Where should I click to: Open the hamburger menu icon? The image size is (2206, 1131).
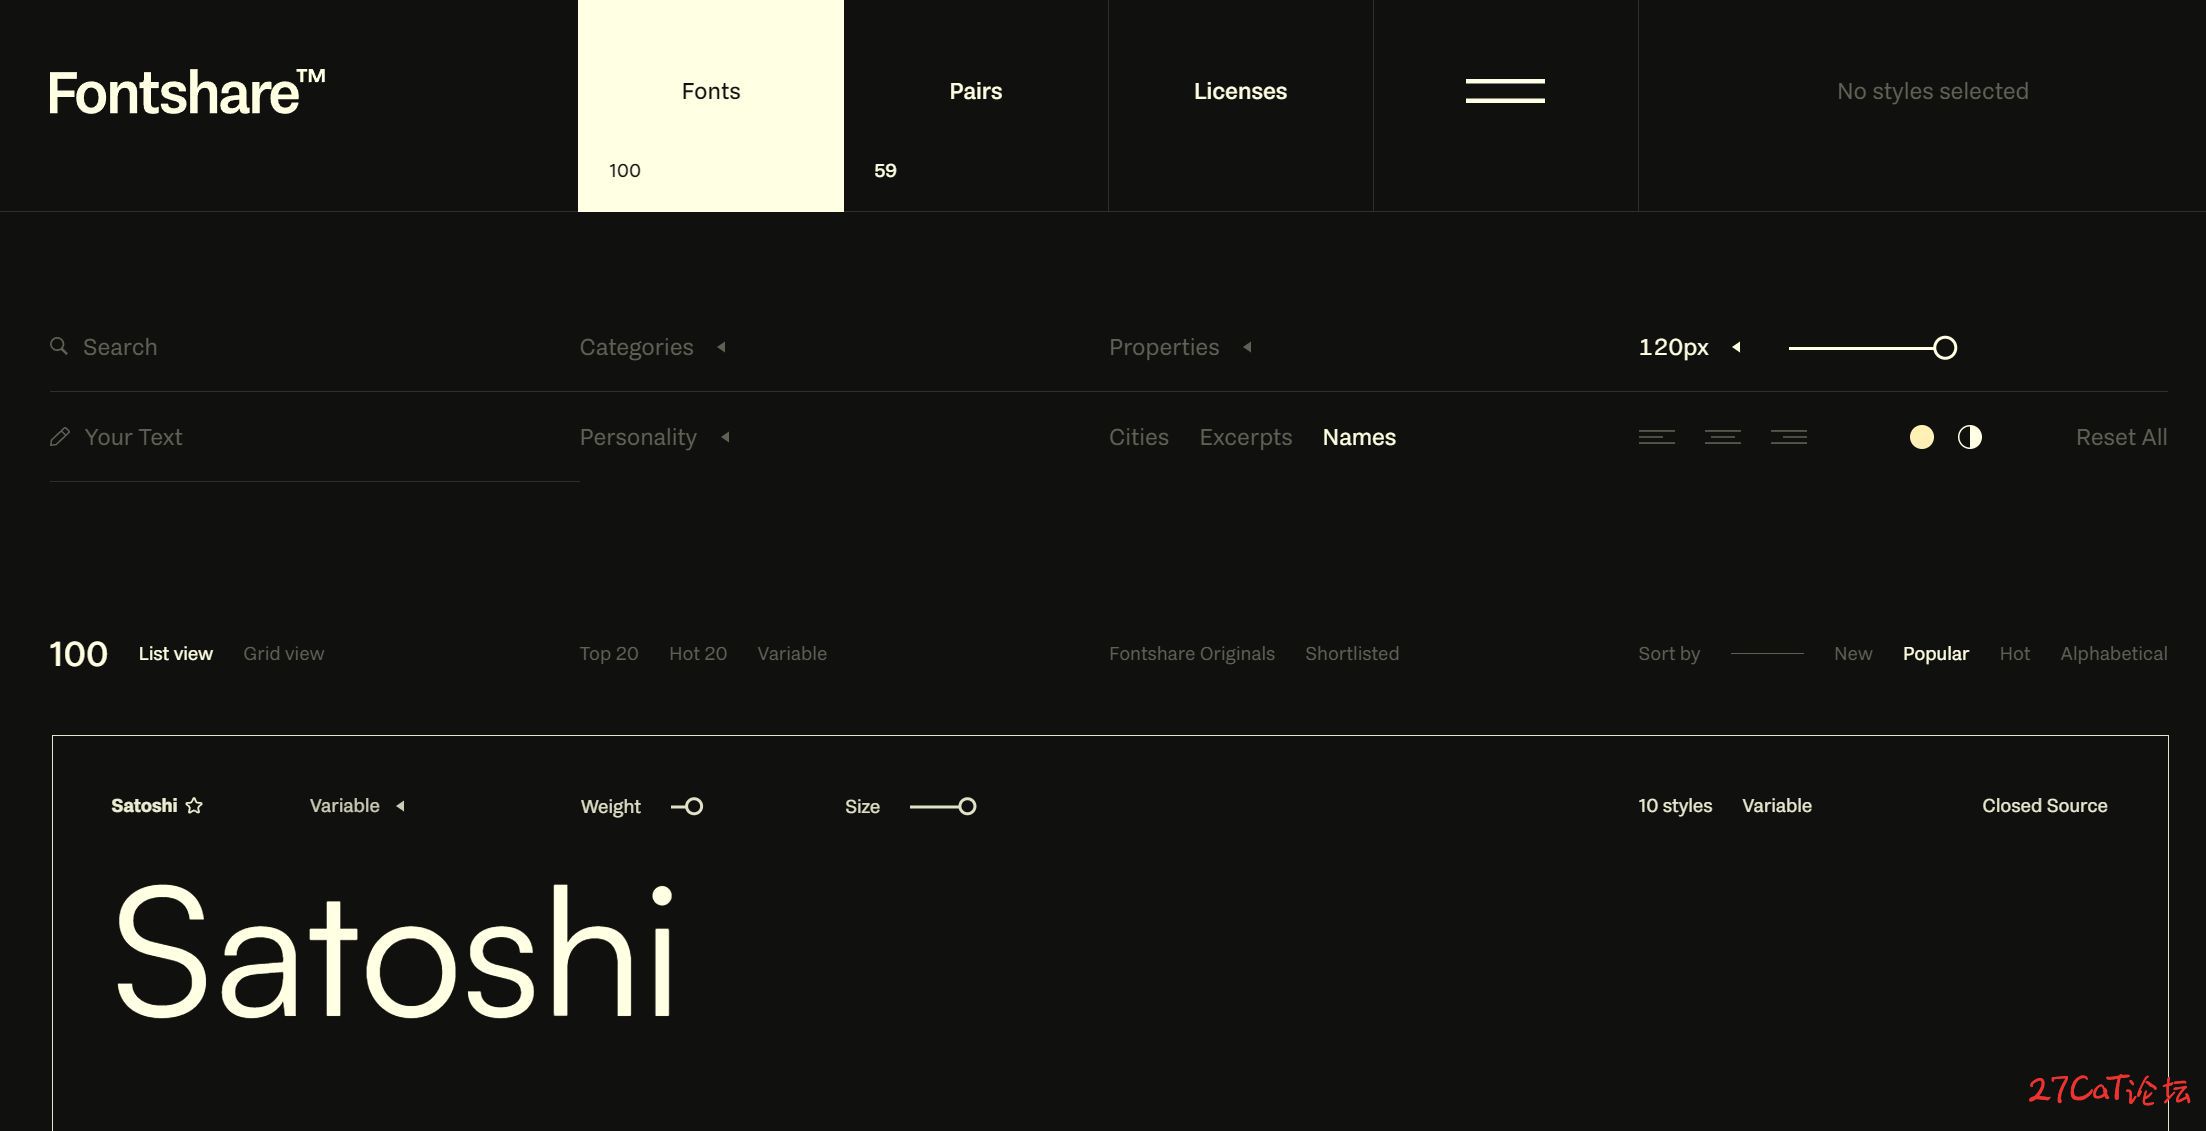1505,91
